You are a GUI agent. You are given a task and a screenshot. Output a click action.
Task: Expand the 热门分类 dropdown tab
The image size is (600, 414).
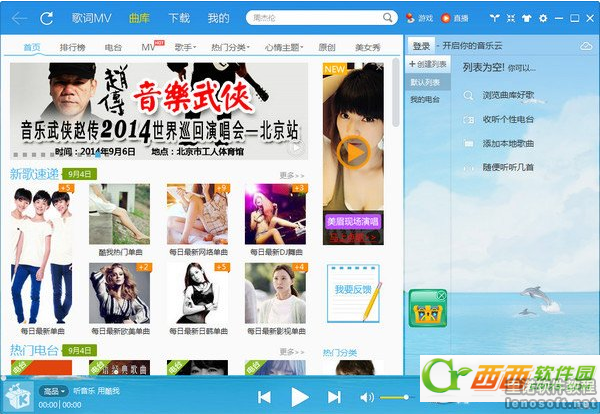pos(230,47)
